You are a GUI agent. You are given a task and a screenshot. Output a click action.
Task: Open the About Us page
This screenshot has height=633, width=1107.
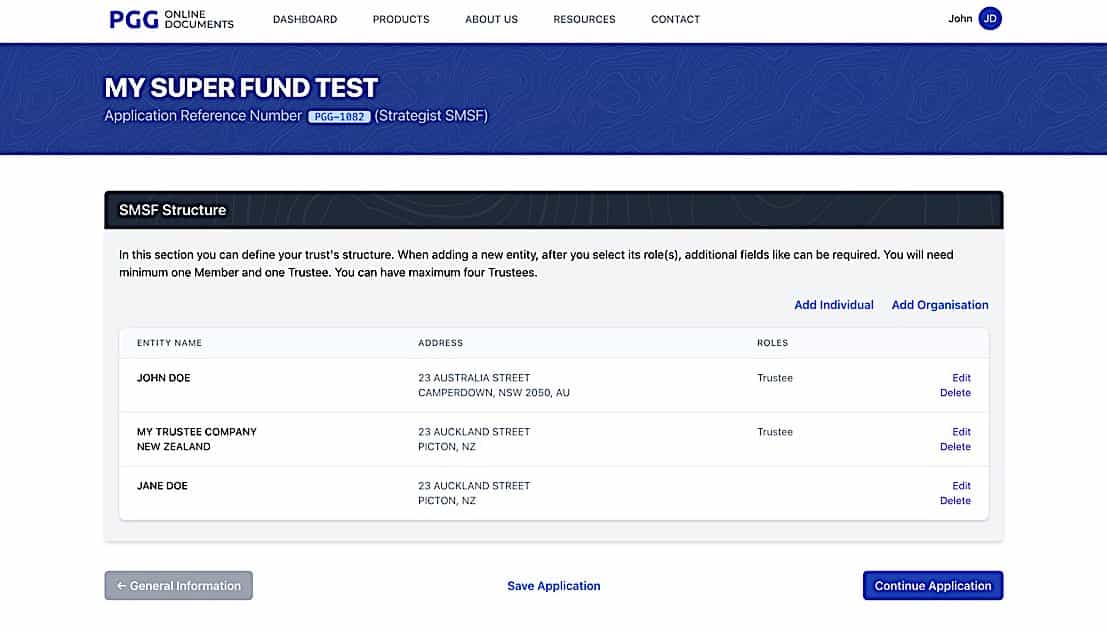pos(491,19)
